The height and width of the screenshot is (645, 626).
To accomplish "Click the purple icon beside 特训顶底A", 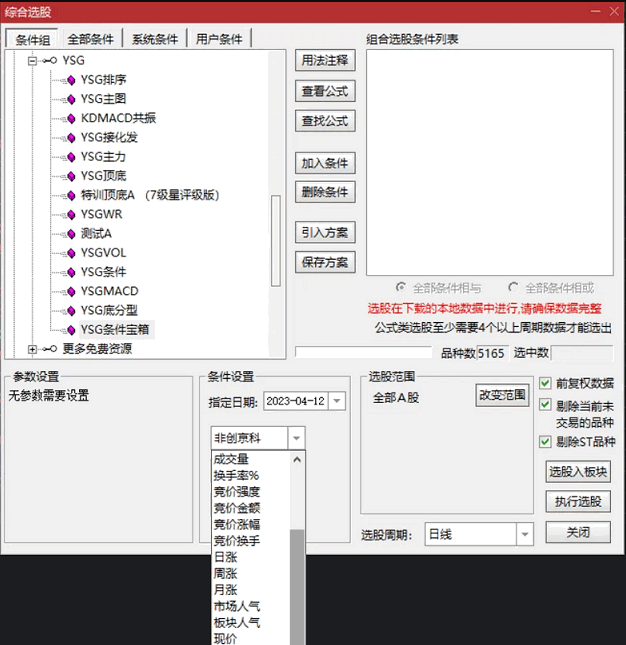I will tap(71, 195).
